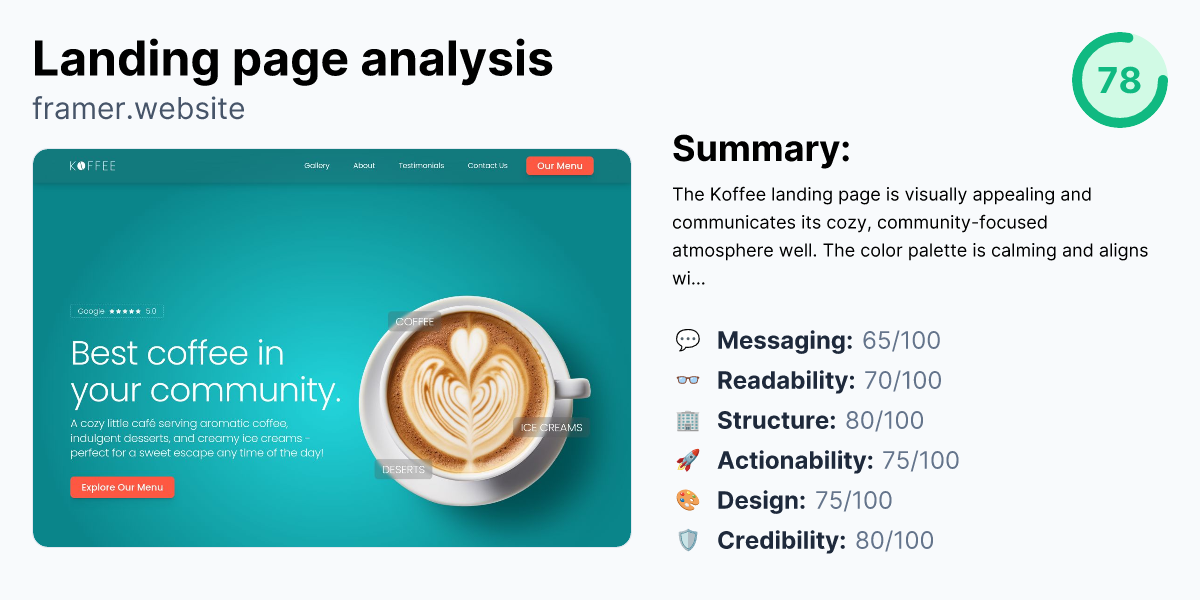Click the 78 score progress ring
This screenshot has height=600, width=1200.
point(1119,78)
